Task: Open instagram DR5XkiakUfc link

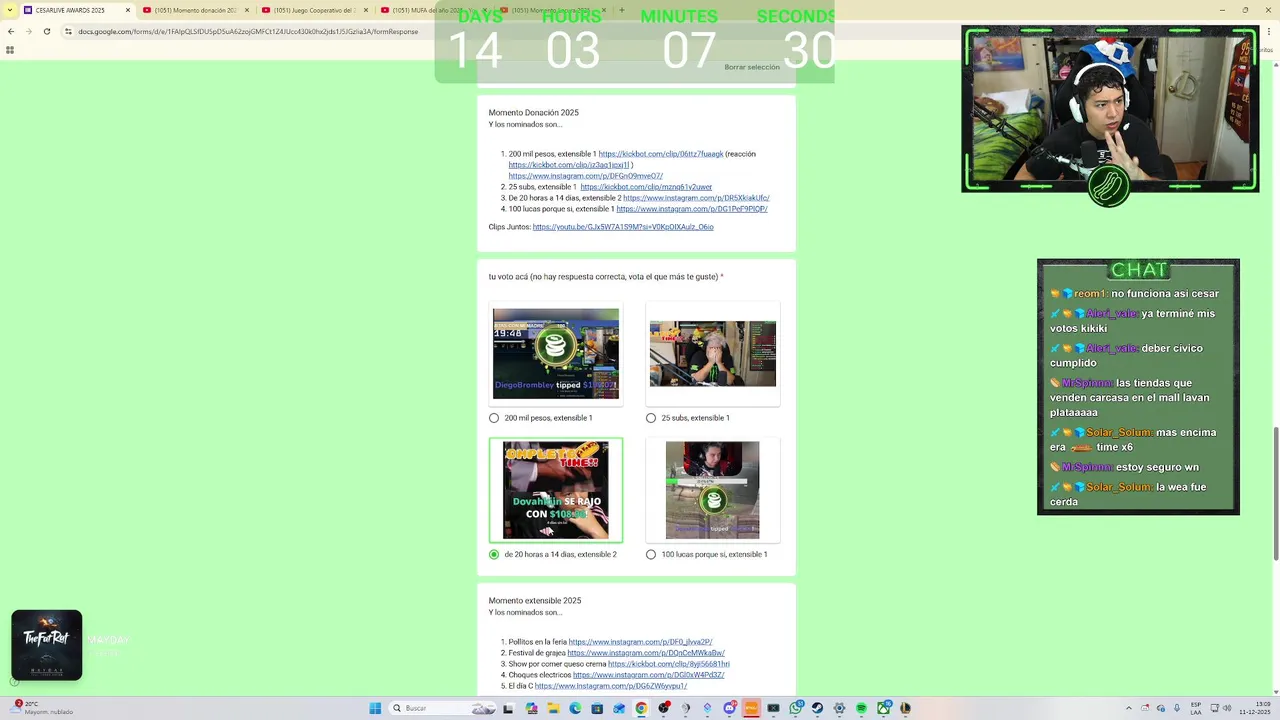Action: (x=696, y=198)
